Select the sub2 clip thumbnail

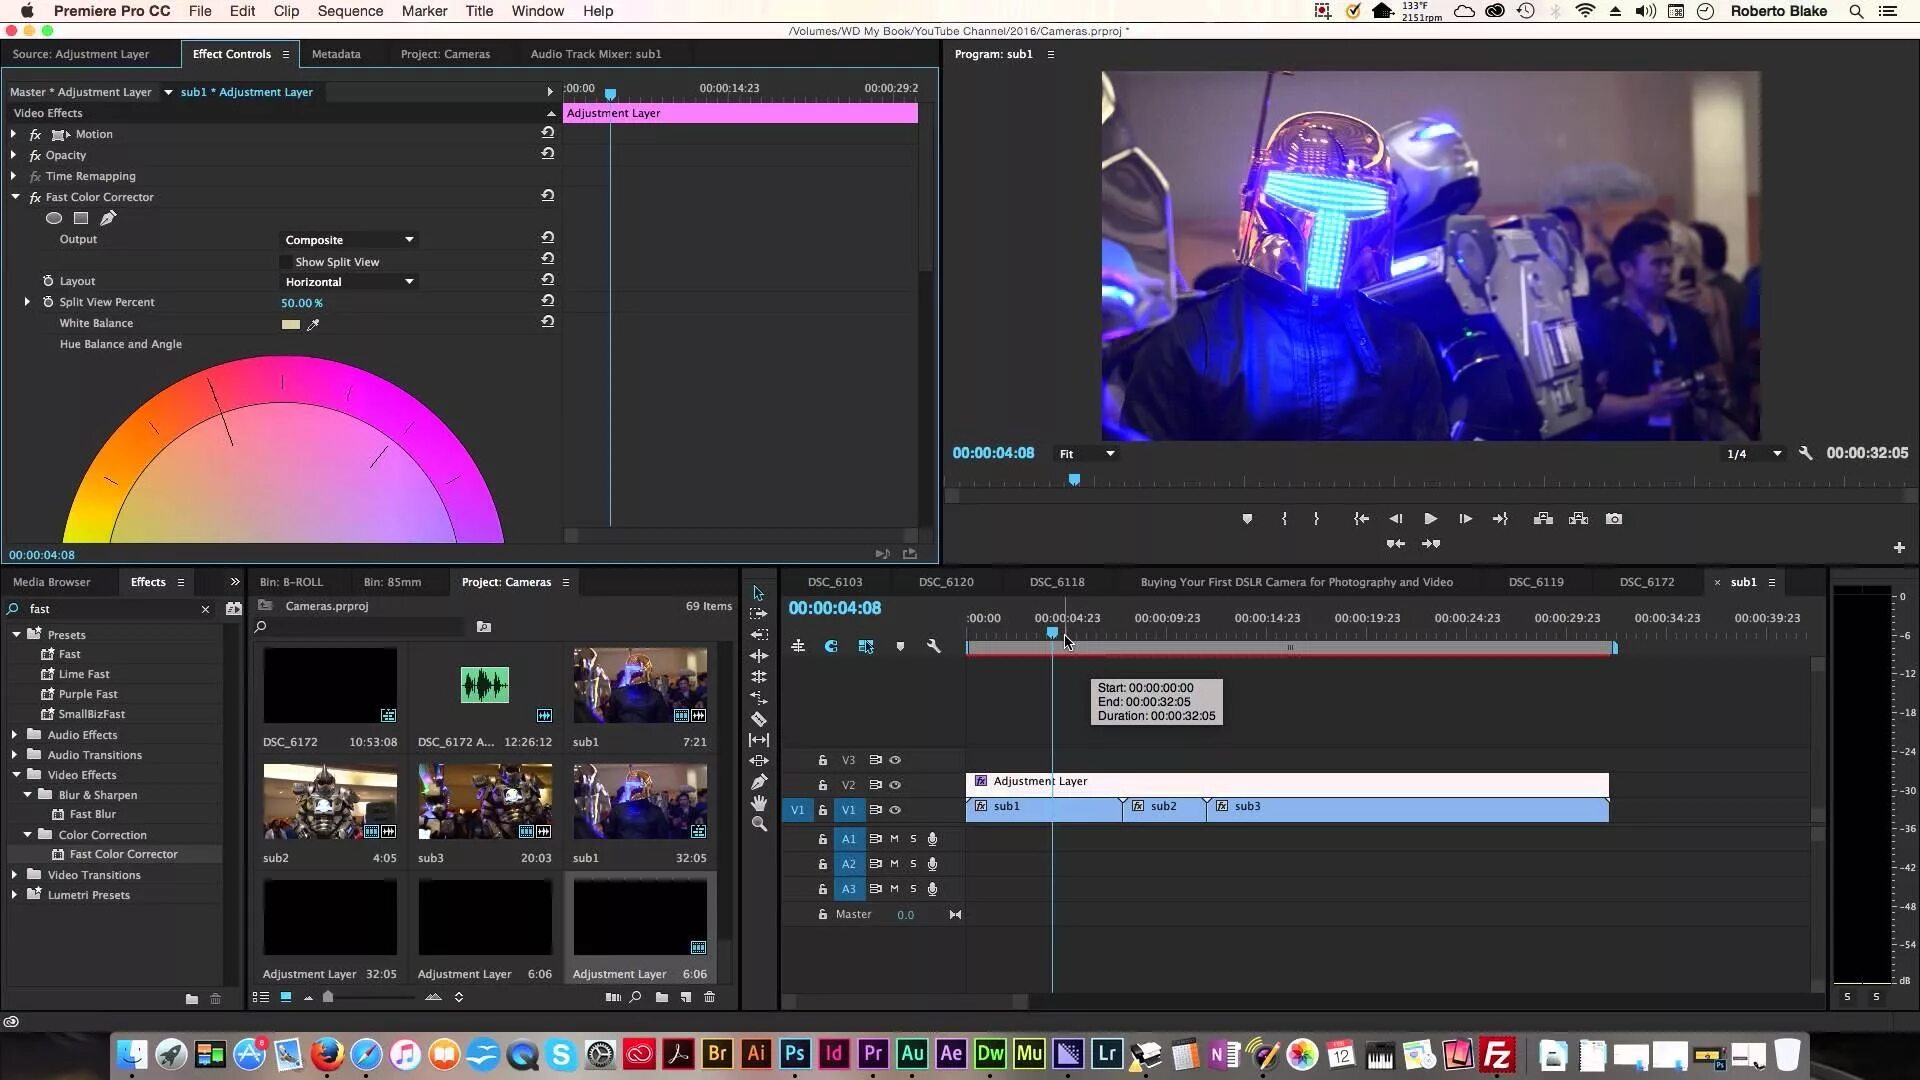[x=330, y=801]
